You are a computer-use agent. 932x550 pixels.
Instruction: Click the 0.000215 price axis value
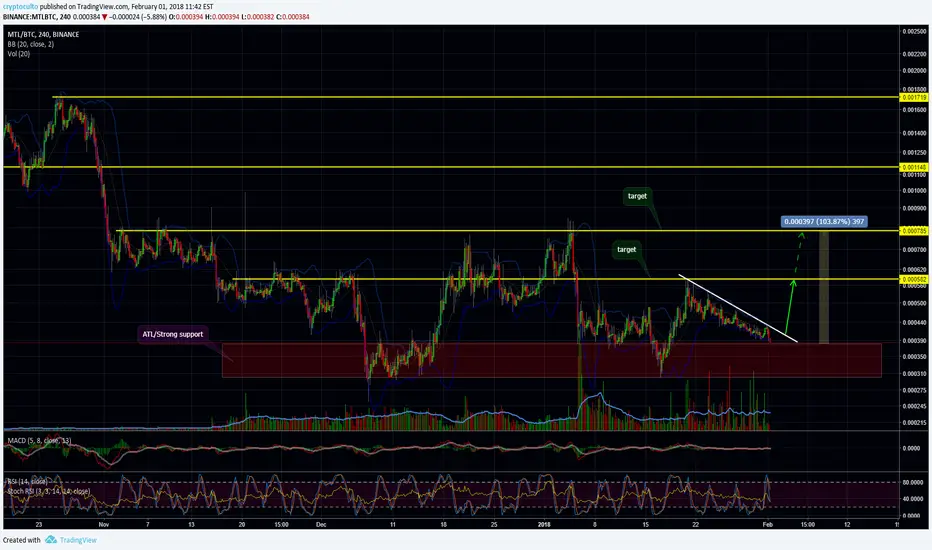[914, 423]
